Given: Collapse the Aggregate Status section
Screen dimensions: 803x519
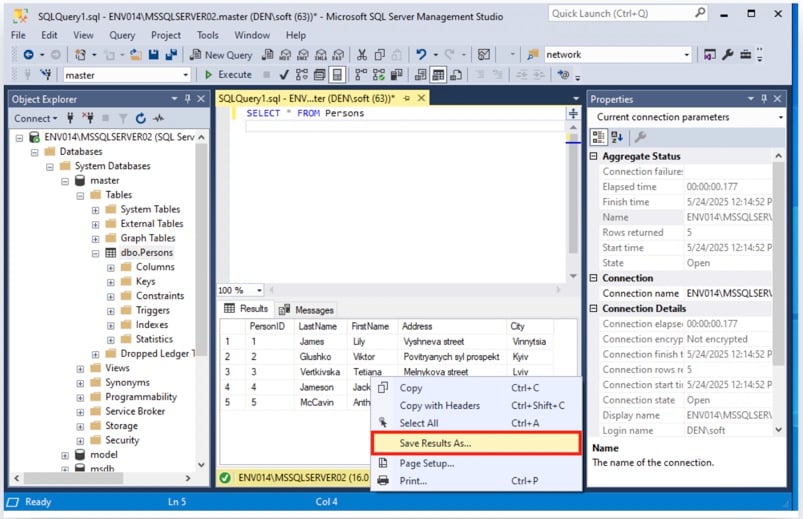Looking at the screenshot, I should [x=594, y=156].
